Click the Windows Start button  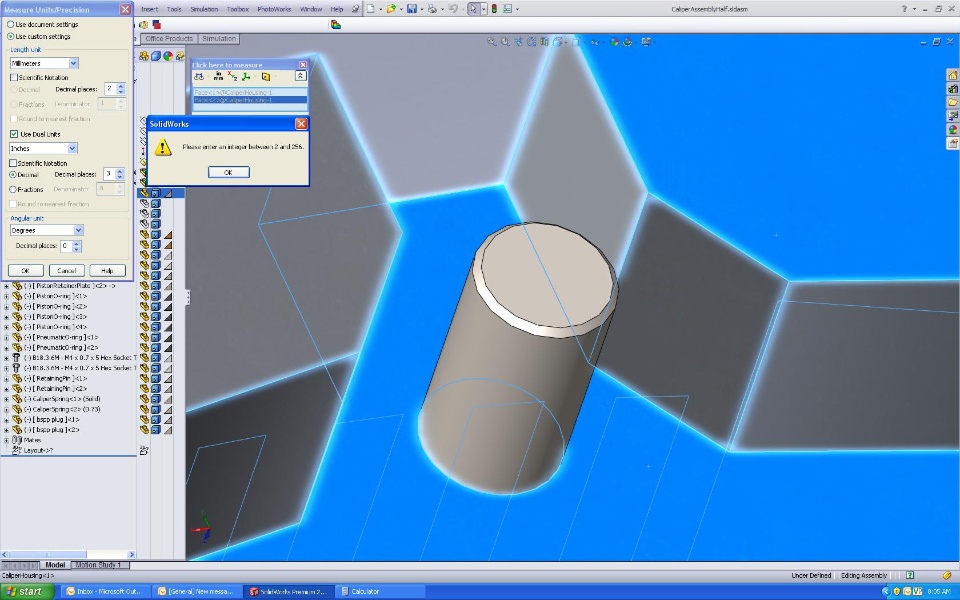(26, 591)
